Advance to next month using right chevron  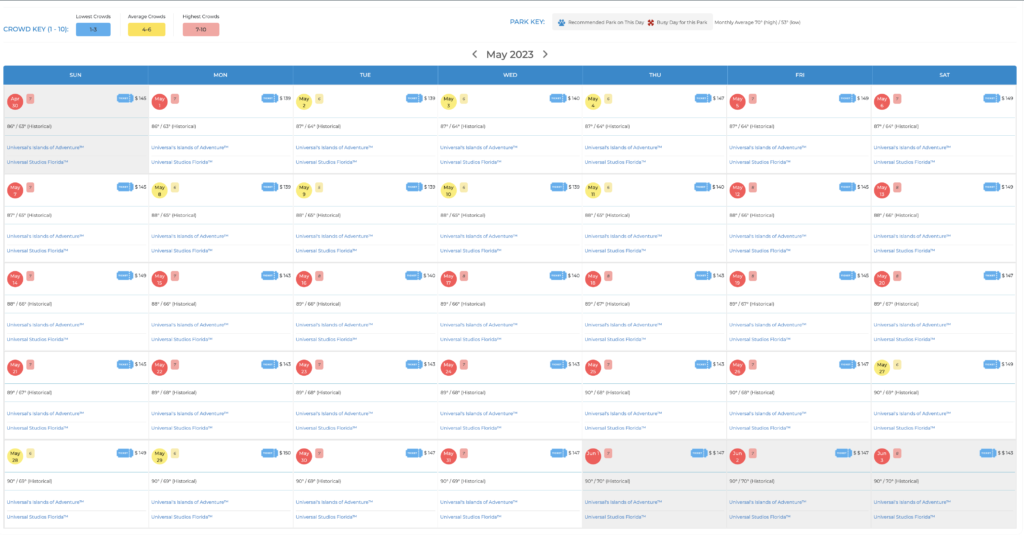[545, 55]
